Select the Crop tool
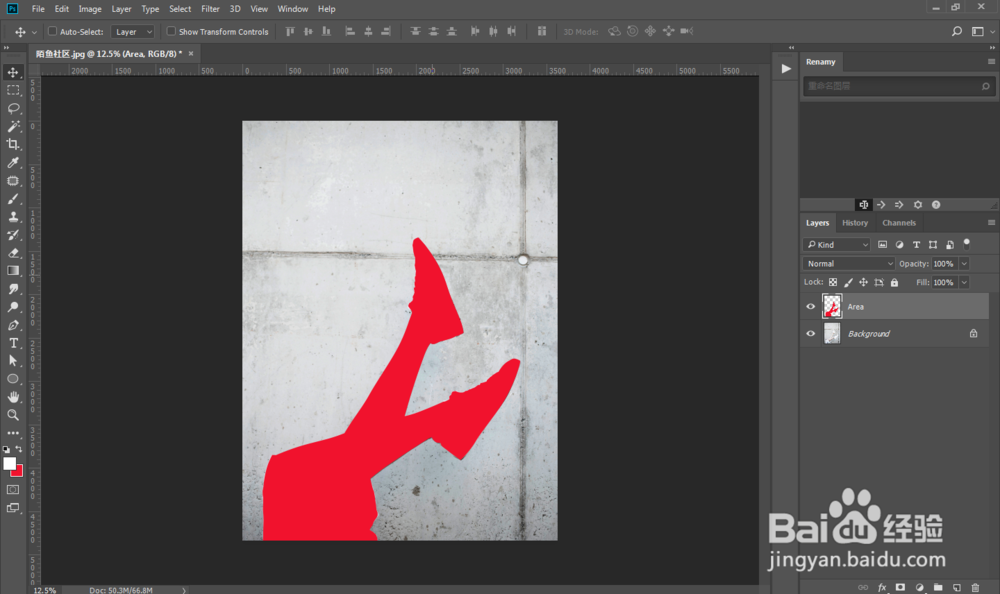Screen dimensions: 1000x594 click(13, 144)
